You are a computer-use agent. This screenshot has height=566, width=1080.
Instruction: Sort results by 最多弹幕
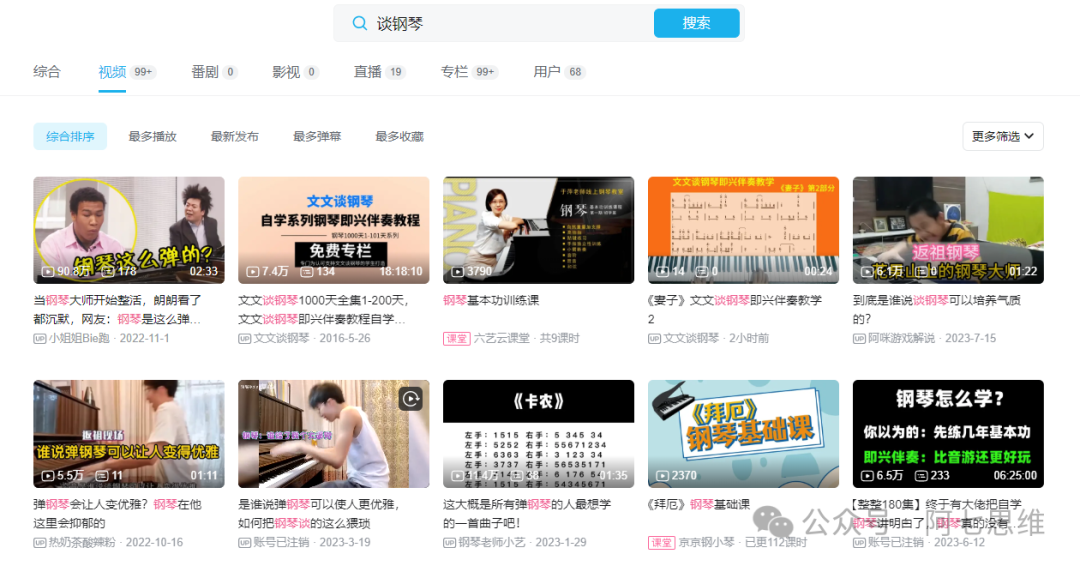click(x=317, y=136)
